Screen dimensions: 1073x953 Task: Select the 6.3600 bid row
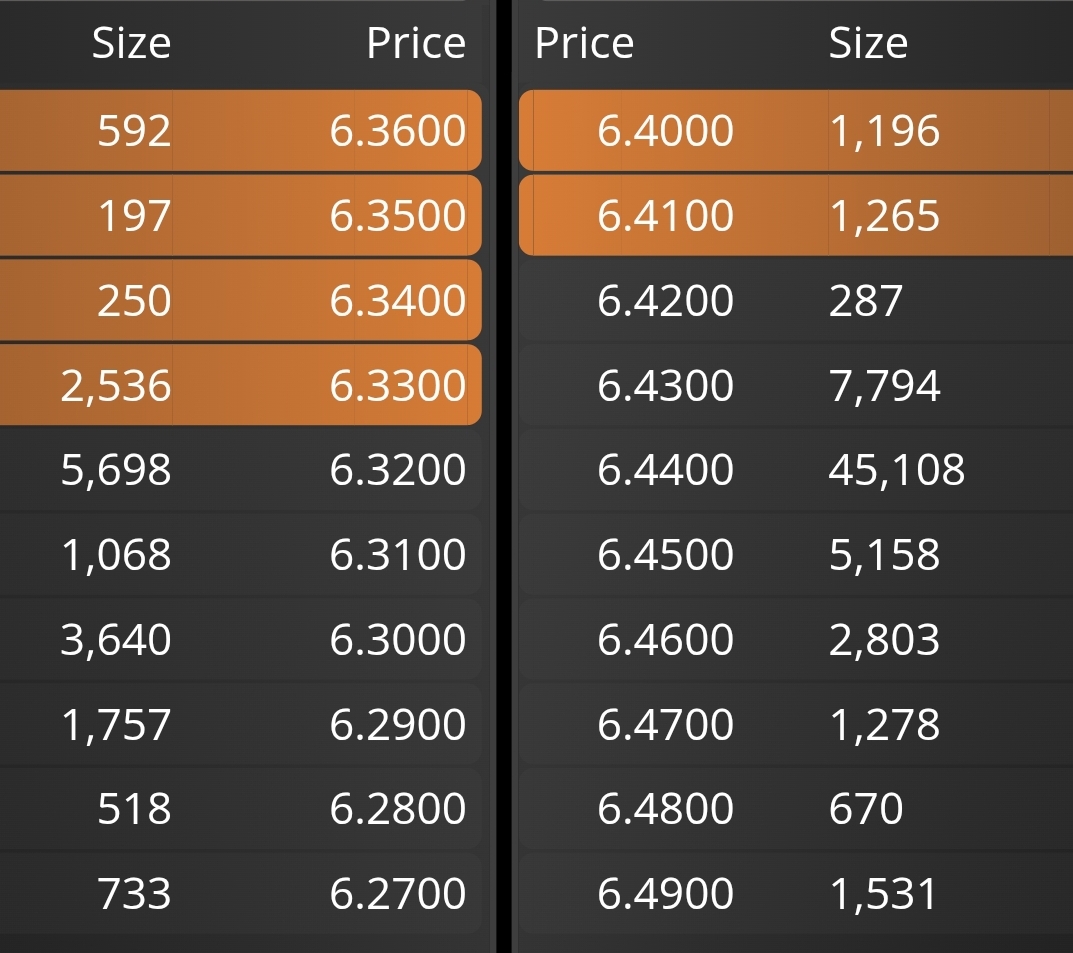(x=241, y=130)
